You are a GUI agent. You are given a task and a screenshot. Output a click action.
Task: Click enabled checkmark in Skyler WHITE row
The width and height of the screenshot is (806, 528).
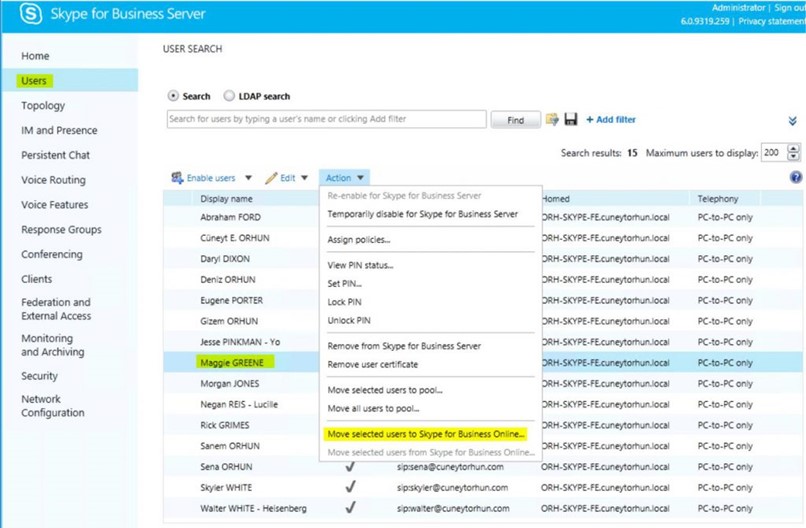click(x=351, y=486)
